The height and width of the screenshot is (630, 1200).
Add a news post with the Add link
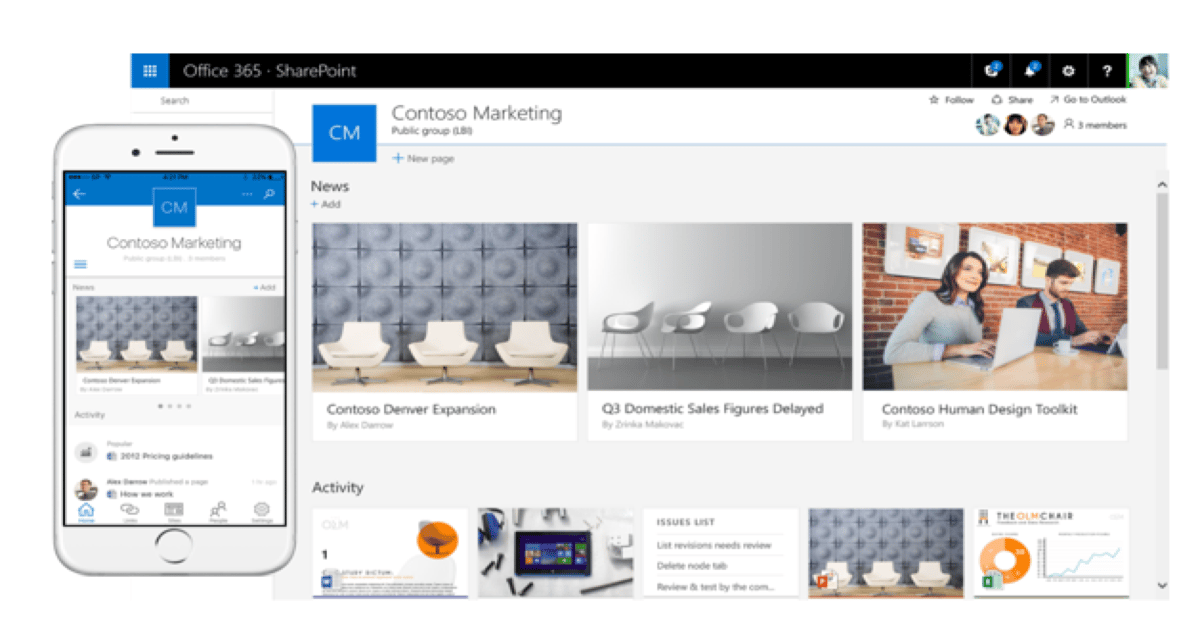click(x=327, y=204)
